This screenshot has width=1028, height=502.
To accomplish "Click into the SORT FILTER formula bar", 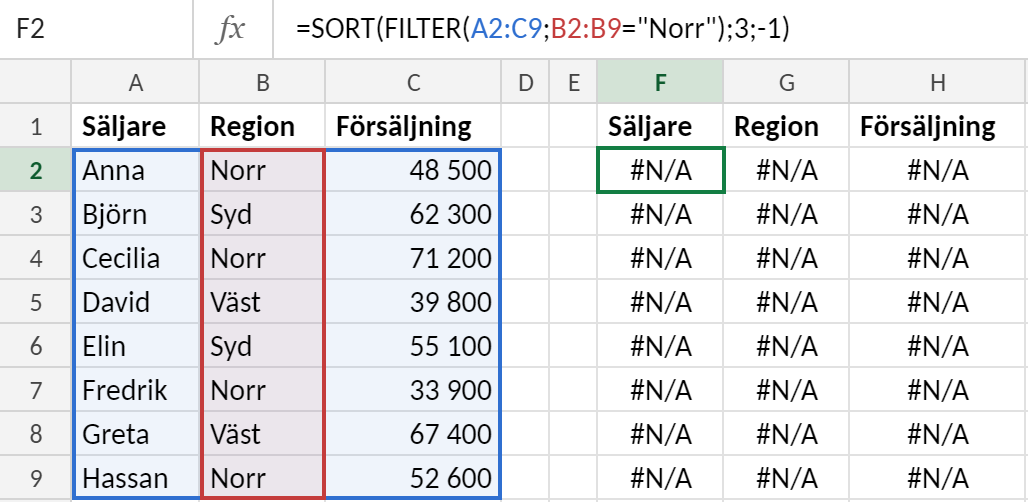I will click(x=649, y=29).
